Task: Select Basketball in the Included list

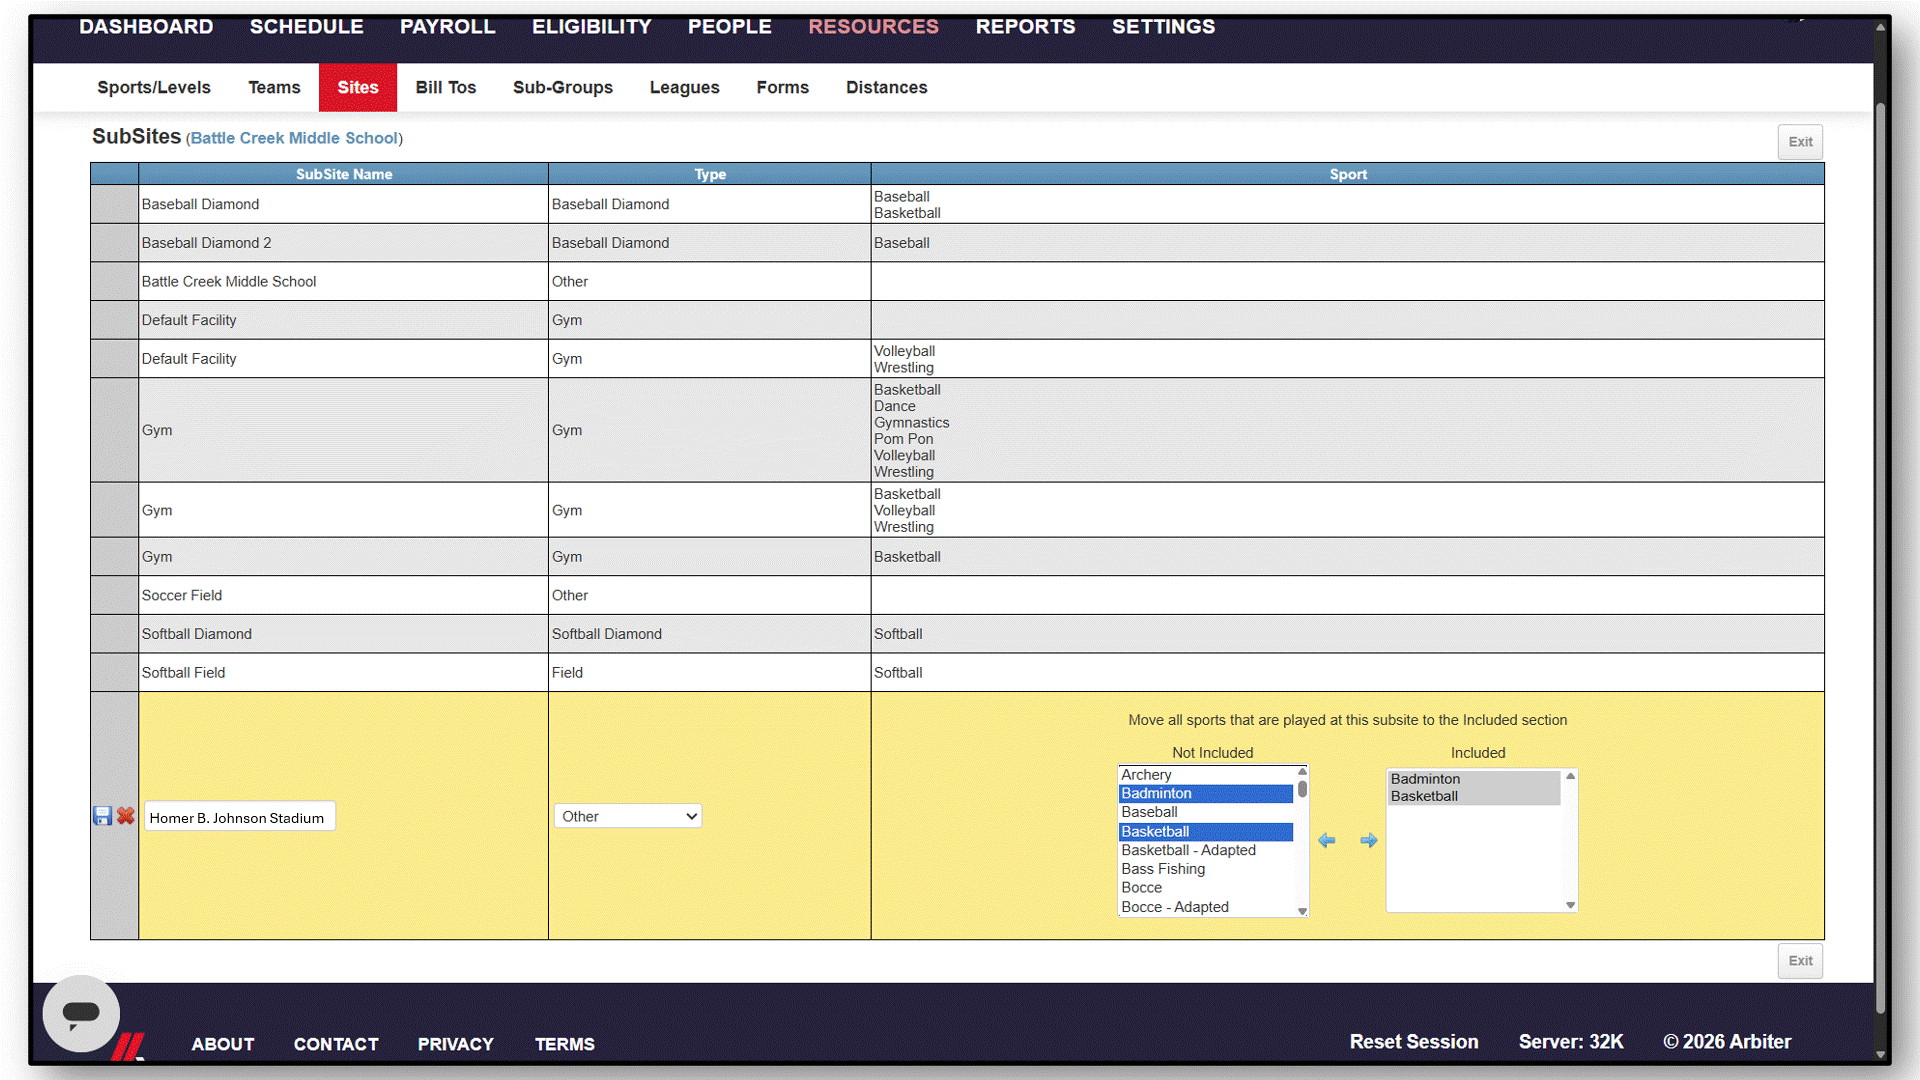Action: 1474,796
